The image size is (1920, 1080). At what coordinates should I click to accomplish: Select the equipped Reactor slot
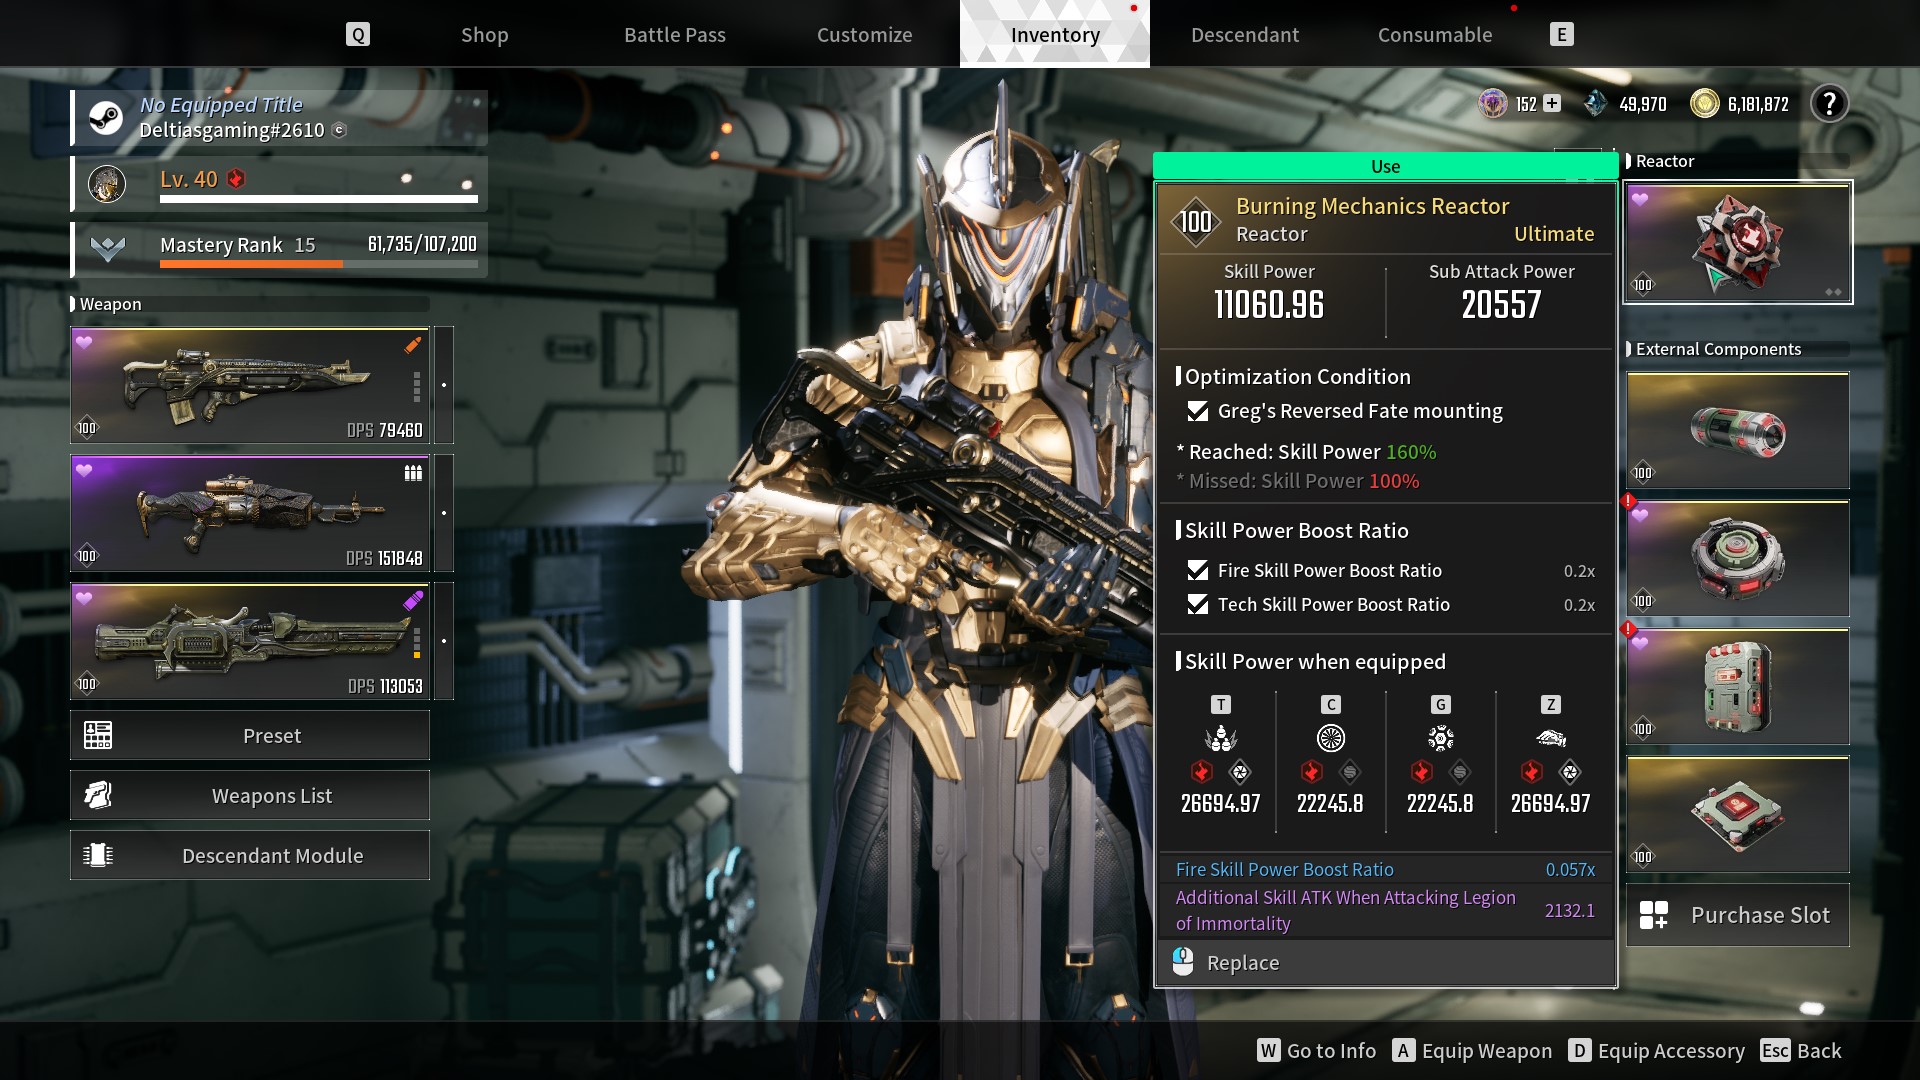point(1738,242)
